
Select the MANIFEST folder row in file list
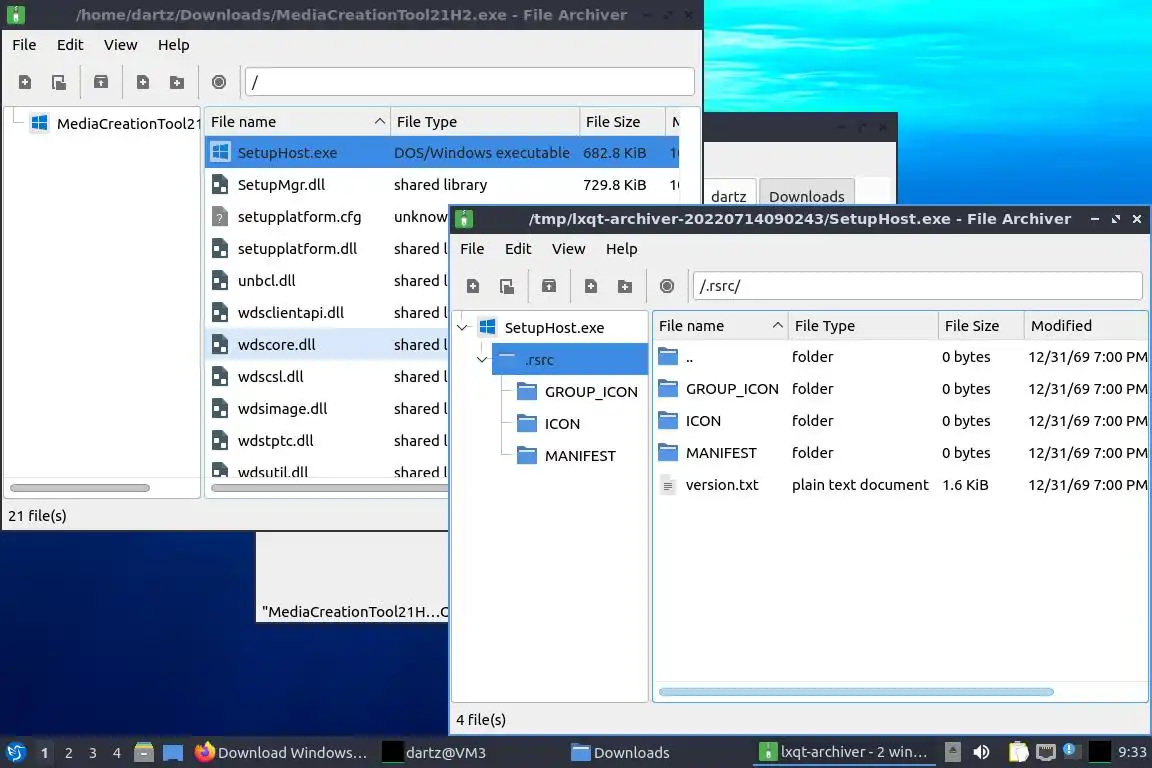(x=901, y=453)
